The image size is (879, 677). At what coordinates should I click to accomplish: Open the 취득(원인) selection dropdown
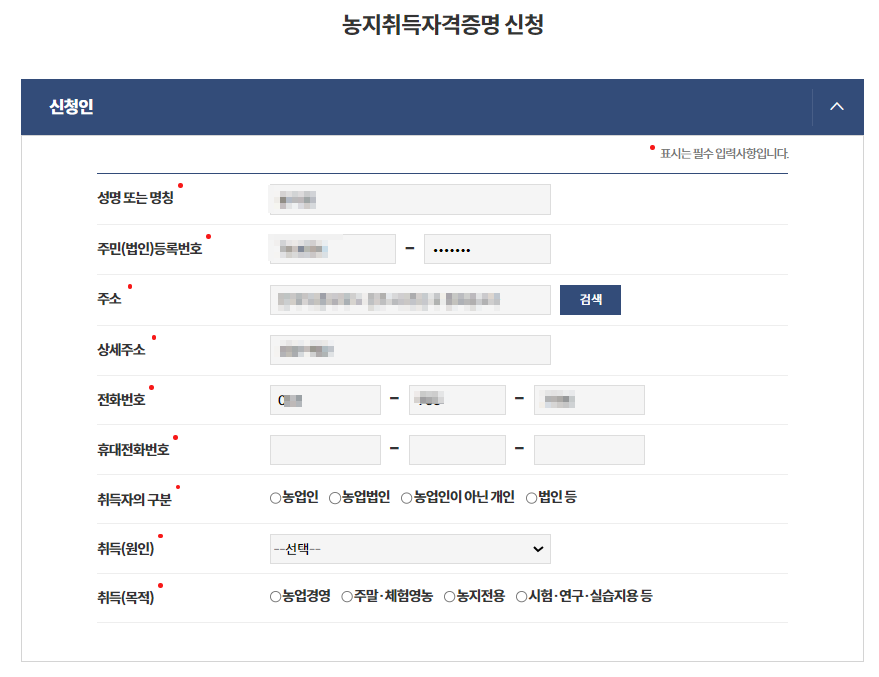[409, 548]
